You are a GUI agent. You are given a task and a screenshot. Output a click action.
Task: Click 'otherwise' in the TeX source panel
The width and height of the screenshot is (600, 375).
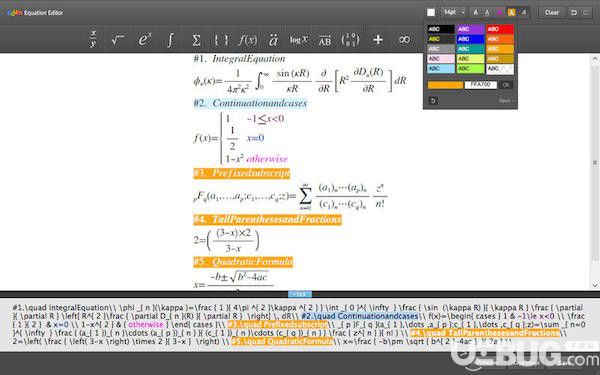[x=146, y=324]
